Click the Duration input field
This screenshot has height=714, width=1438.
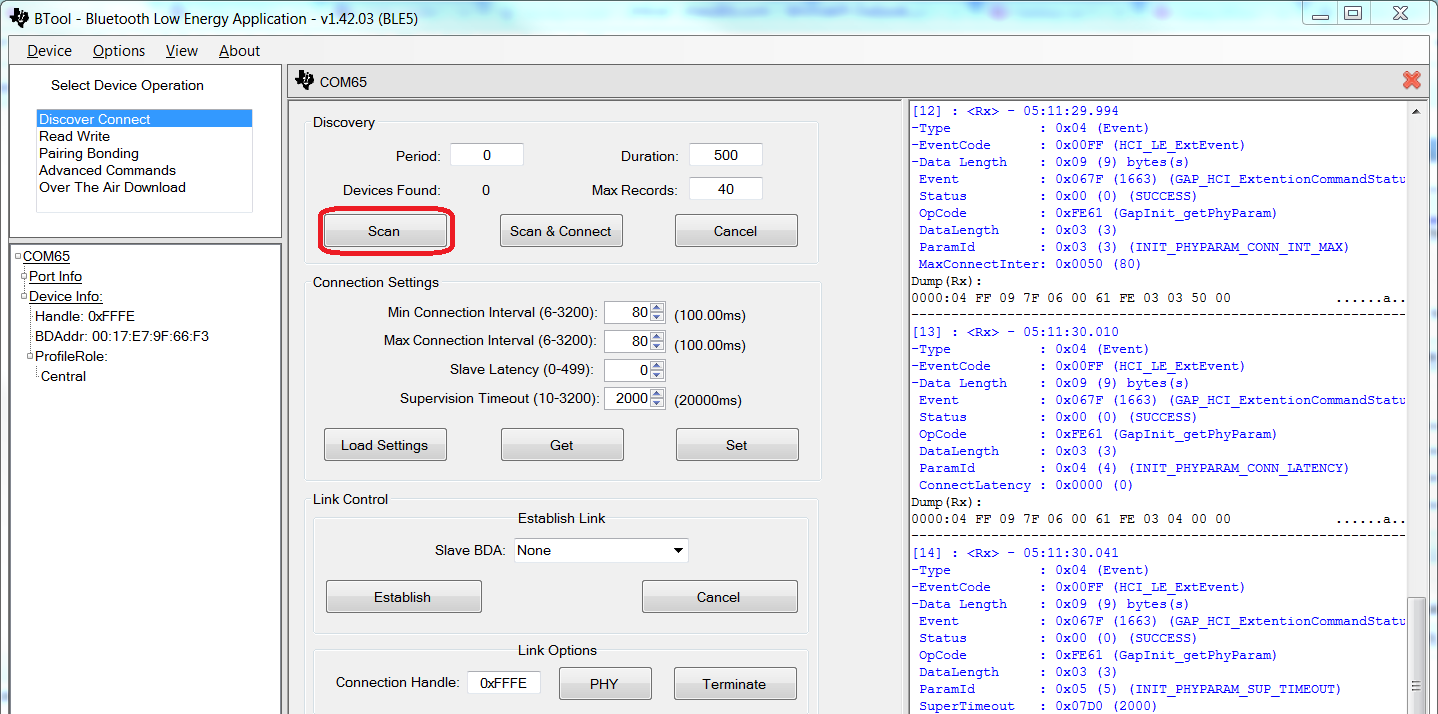[x=726, y=155]
